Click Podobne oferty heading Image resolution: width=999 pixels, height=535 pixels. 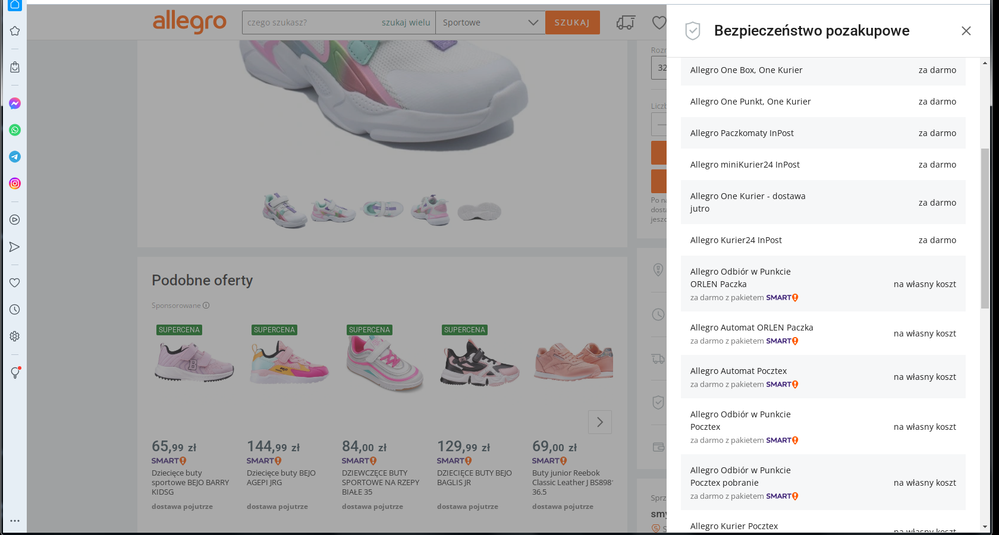[x=202, y=280]
